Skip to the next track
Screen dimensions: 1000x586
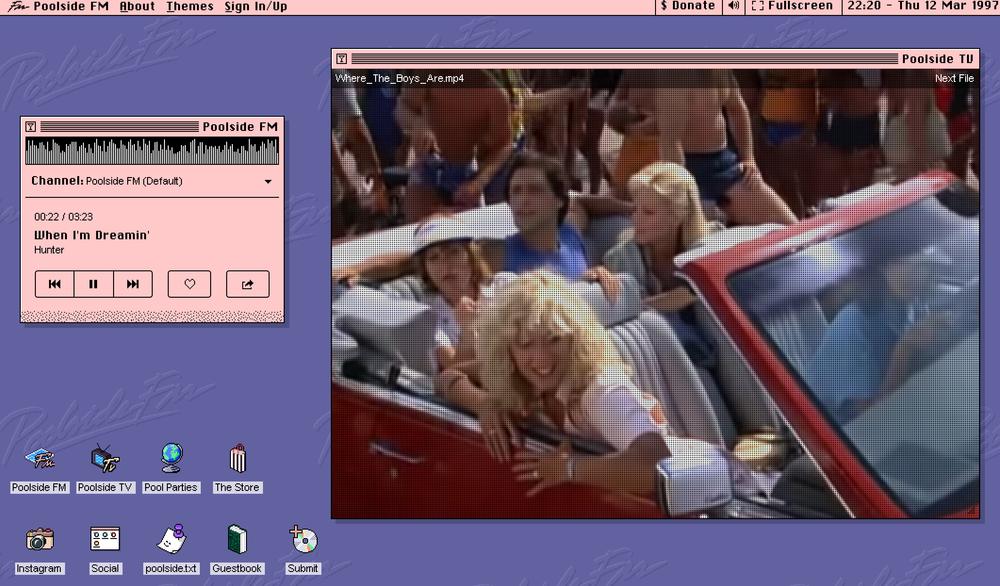(133, 284)
